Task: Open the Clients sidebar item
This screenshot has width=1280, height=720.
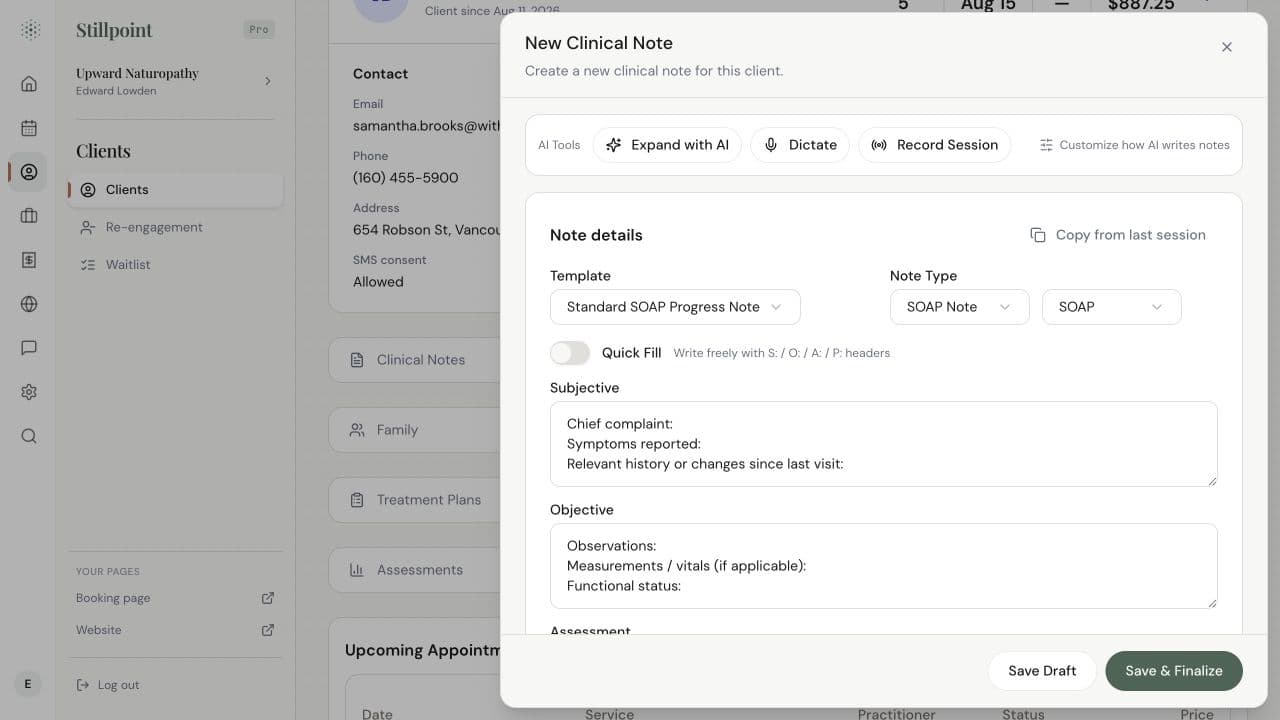Action: pyautogui.click(x=176, y=189)
